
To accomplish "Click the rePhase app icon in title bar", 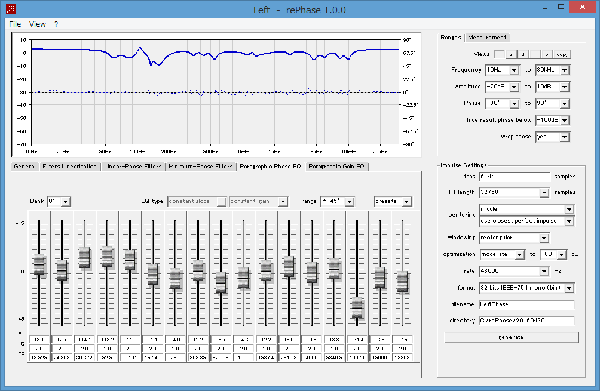I will [x=11, y=8].
